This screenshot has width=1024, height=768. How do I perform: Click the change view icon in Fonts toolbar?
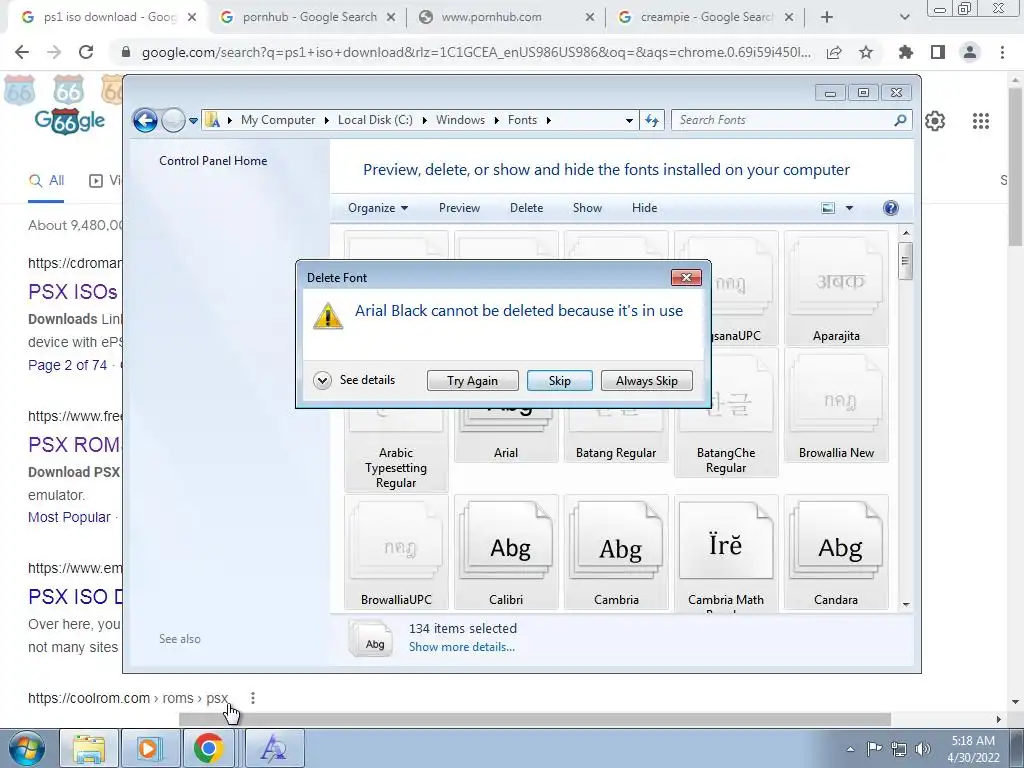point(828,208)
